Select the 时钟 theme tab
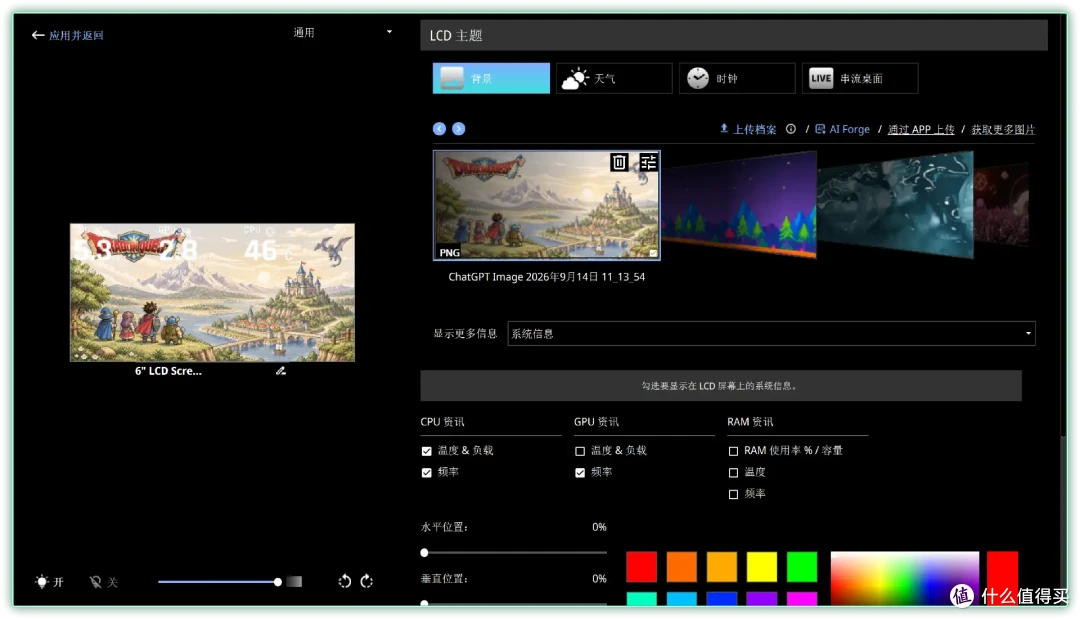Image resolution: width=1080 pixels, height=619 pixels. (737, 78)
